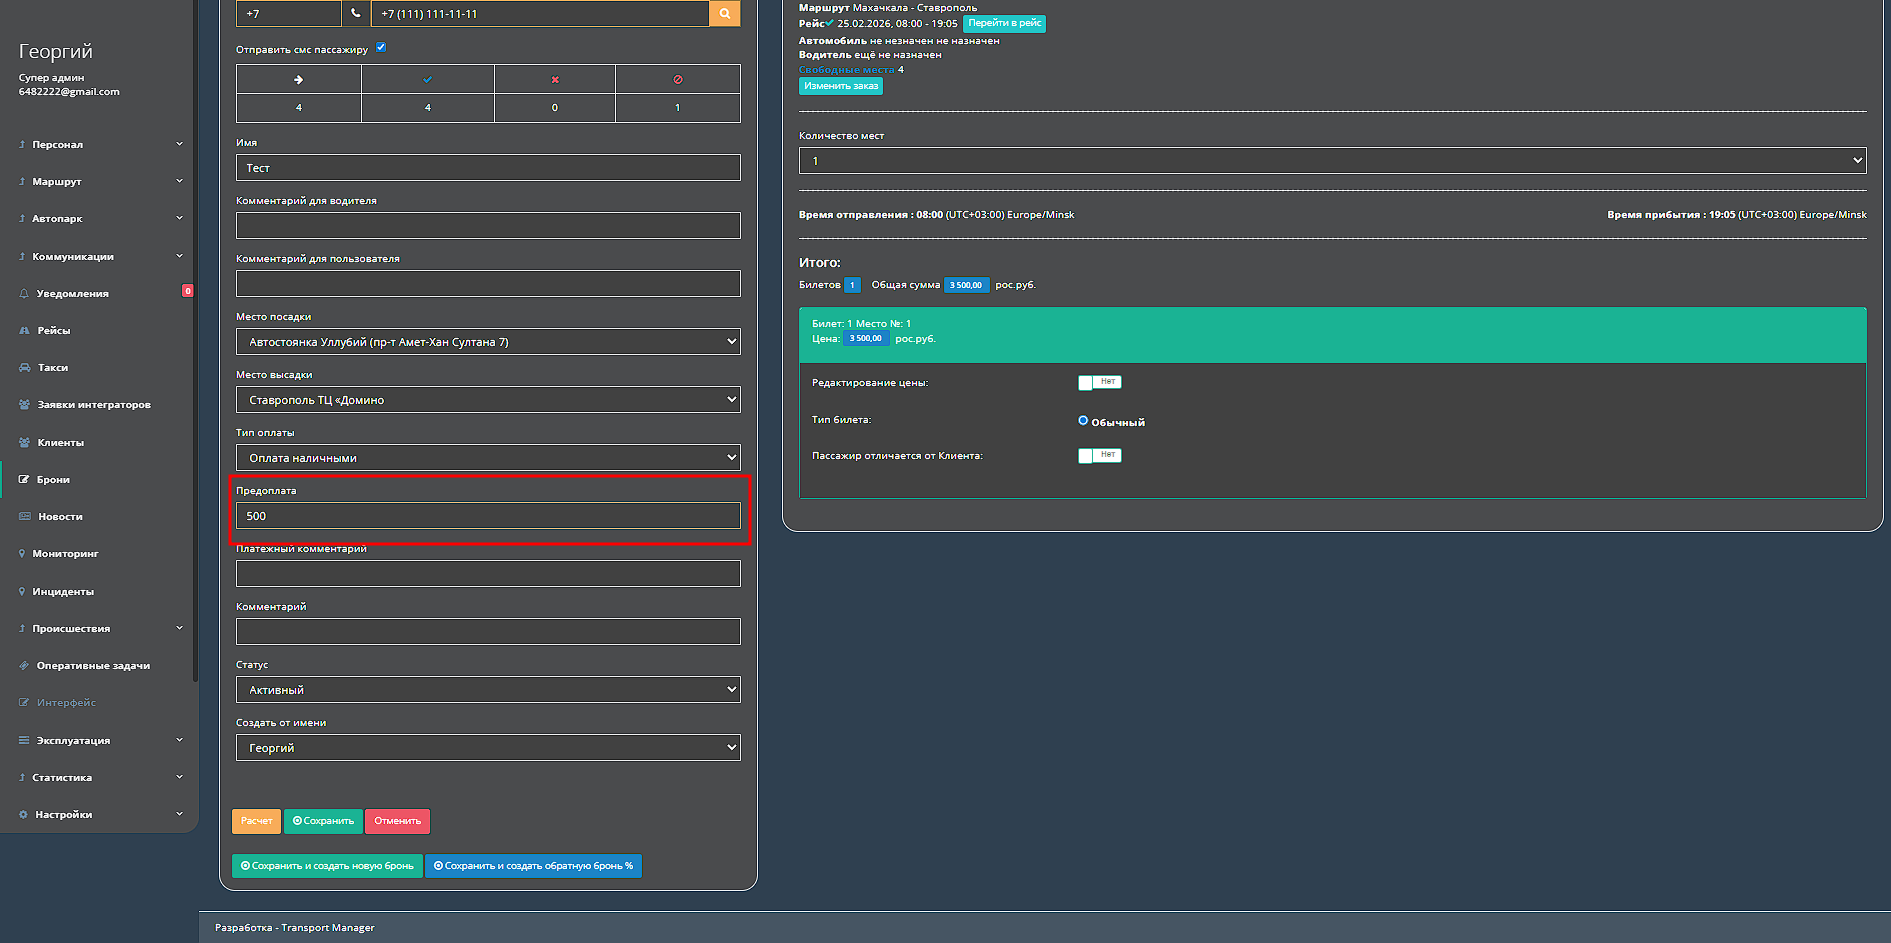The width and height of the screenshot is (1891, 943).
Task: Click the phone handset icon beside country code
Action: (x=356, y=14)
